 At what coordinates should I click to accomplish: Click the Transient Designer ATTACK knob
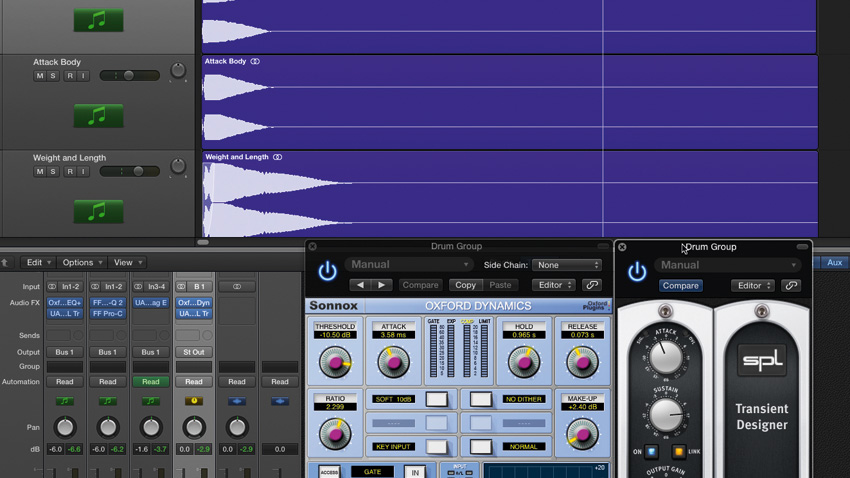pos(666,357)
